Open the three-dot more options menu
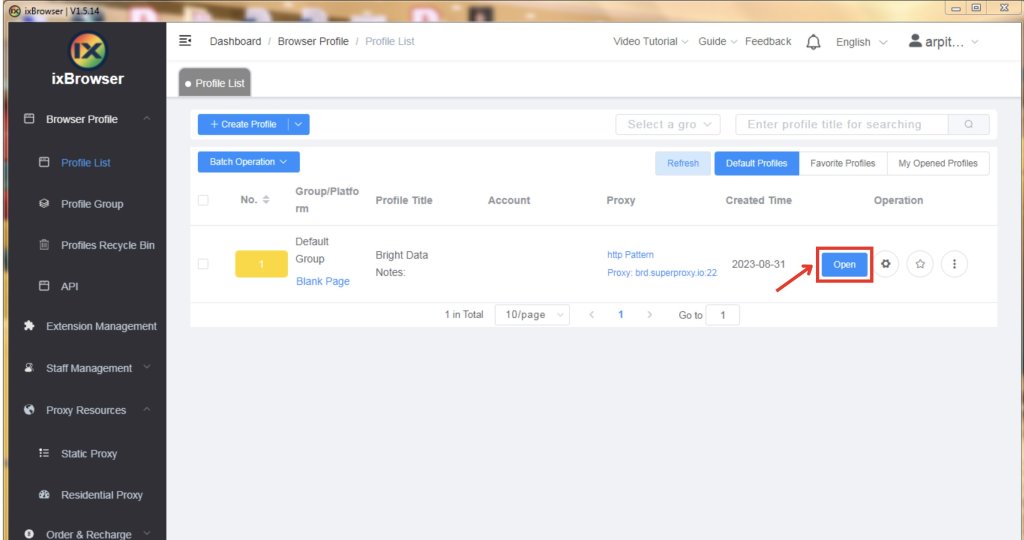 tap(954, 264)
